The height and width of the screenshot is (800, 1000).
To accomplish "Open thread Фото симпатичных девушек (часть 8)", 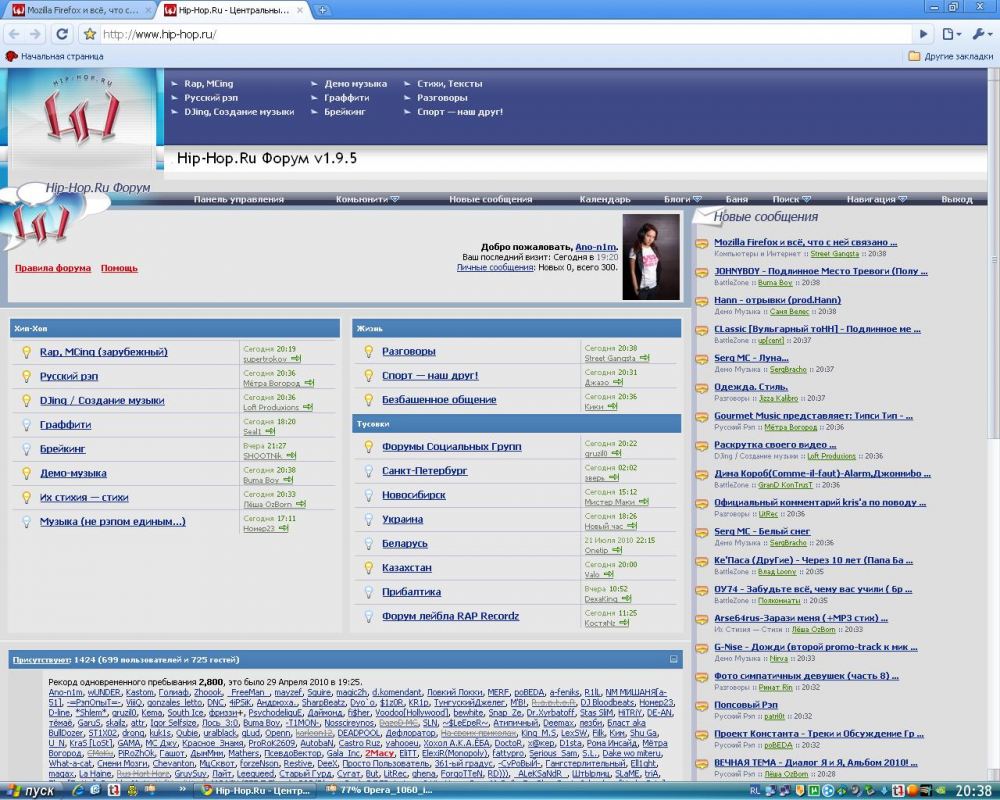I will (806, 676).
